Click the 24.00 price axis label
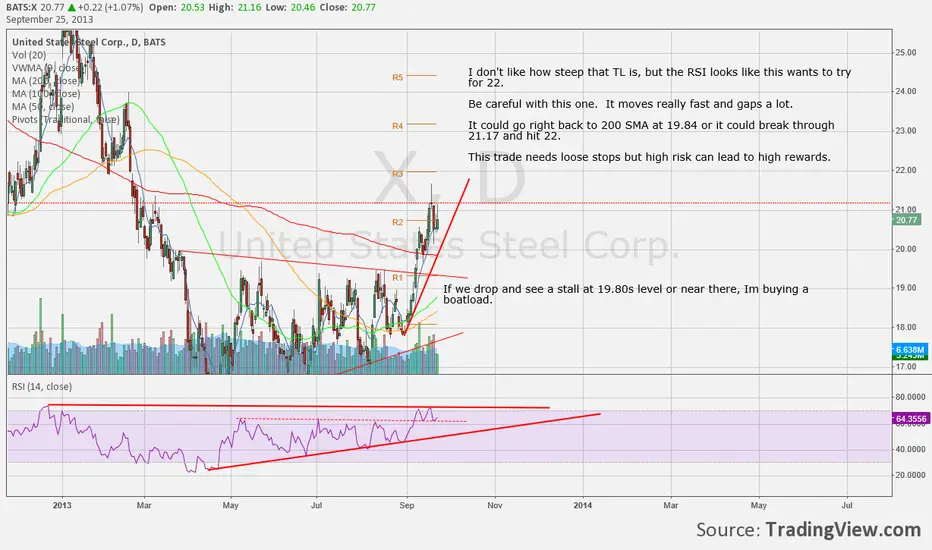 point(906,92)
